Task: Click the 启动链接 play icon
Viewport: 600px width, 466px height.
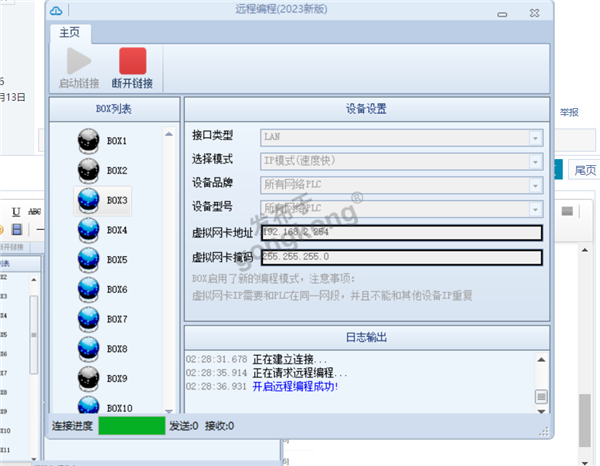Action: [78, 62]
